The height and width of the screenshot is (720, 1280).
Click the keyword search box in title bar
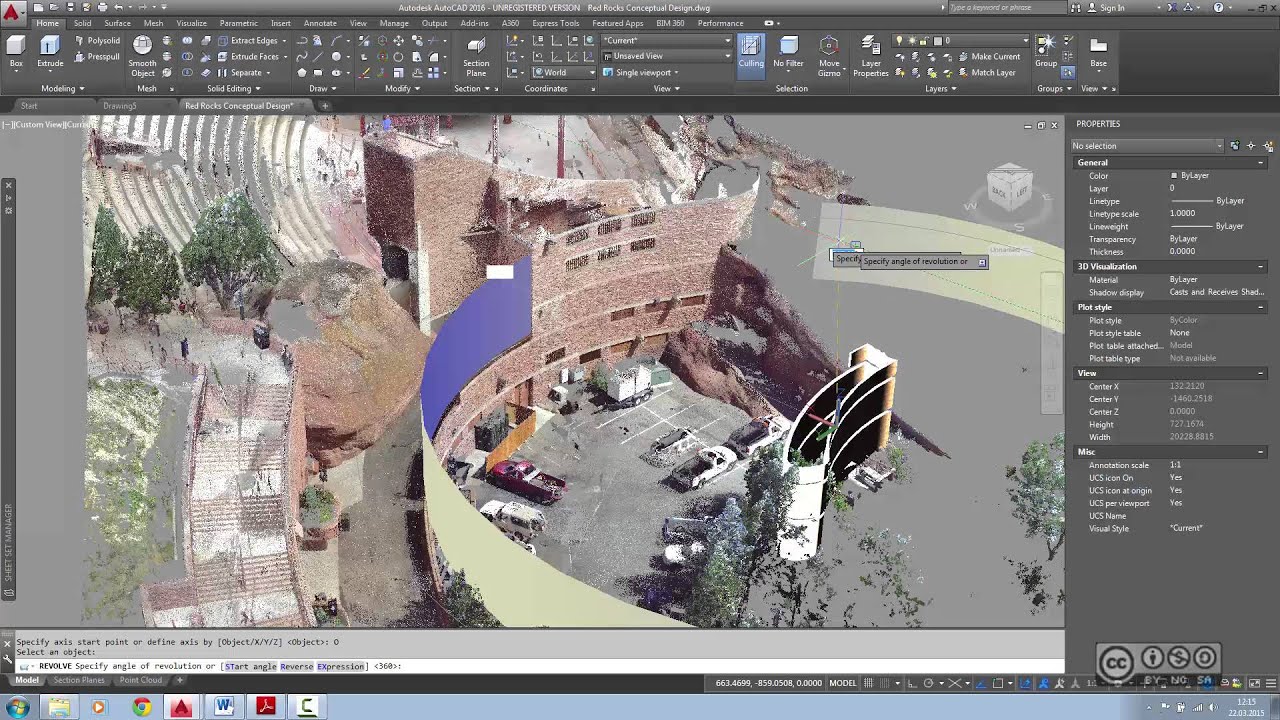pyautogui.click(x=1007, y=8)
